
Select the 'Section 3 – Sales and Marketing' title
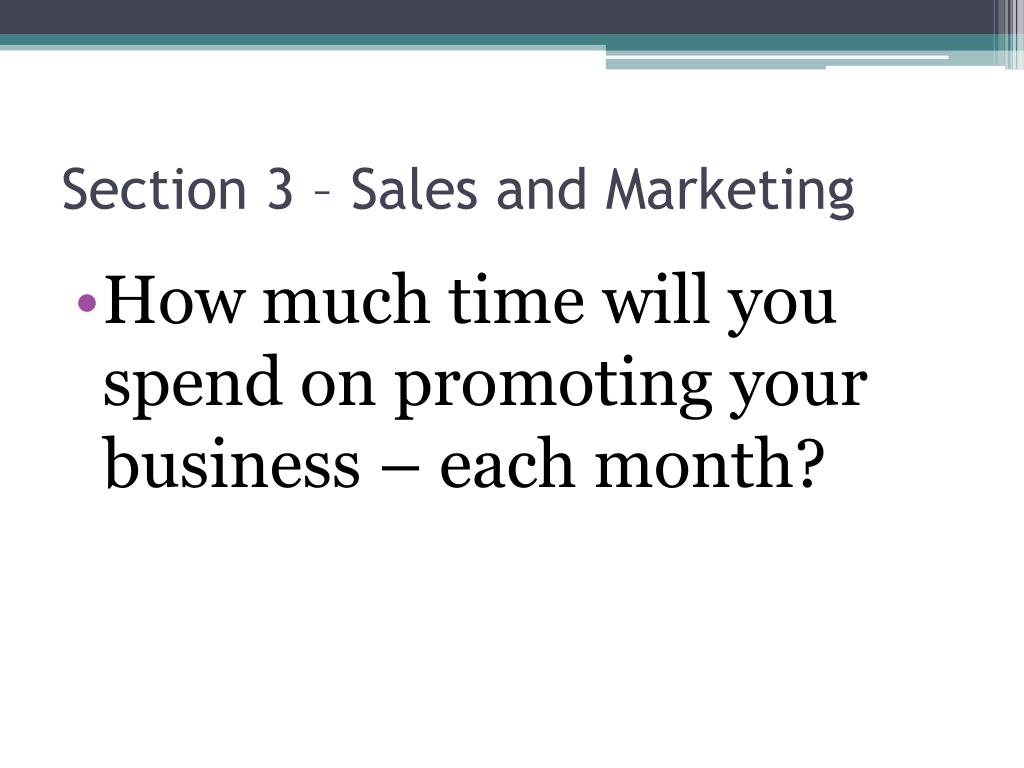[458, 189]
